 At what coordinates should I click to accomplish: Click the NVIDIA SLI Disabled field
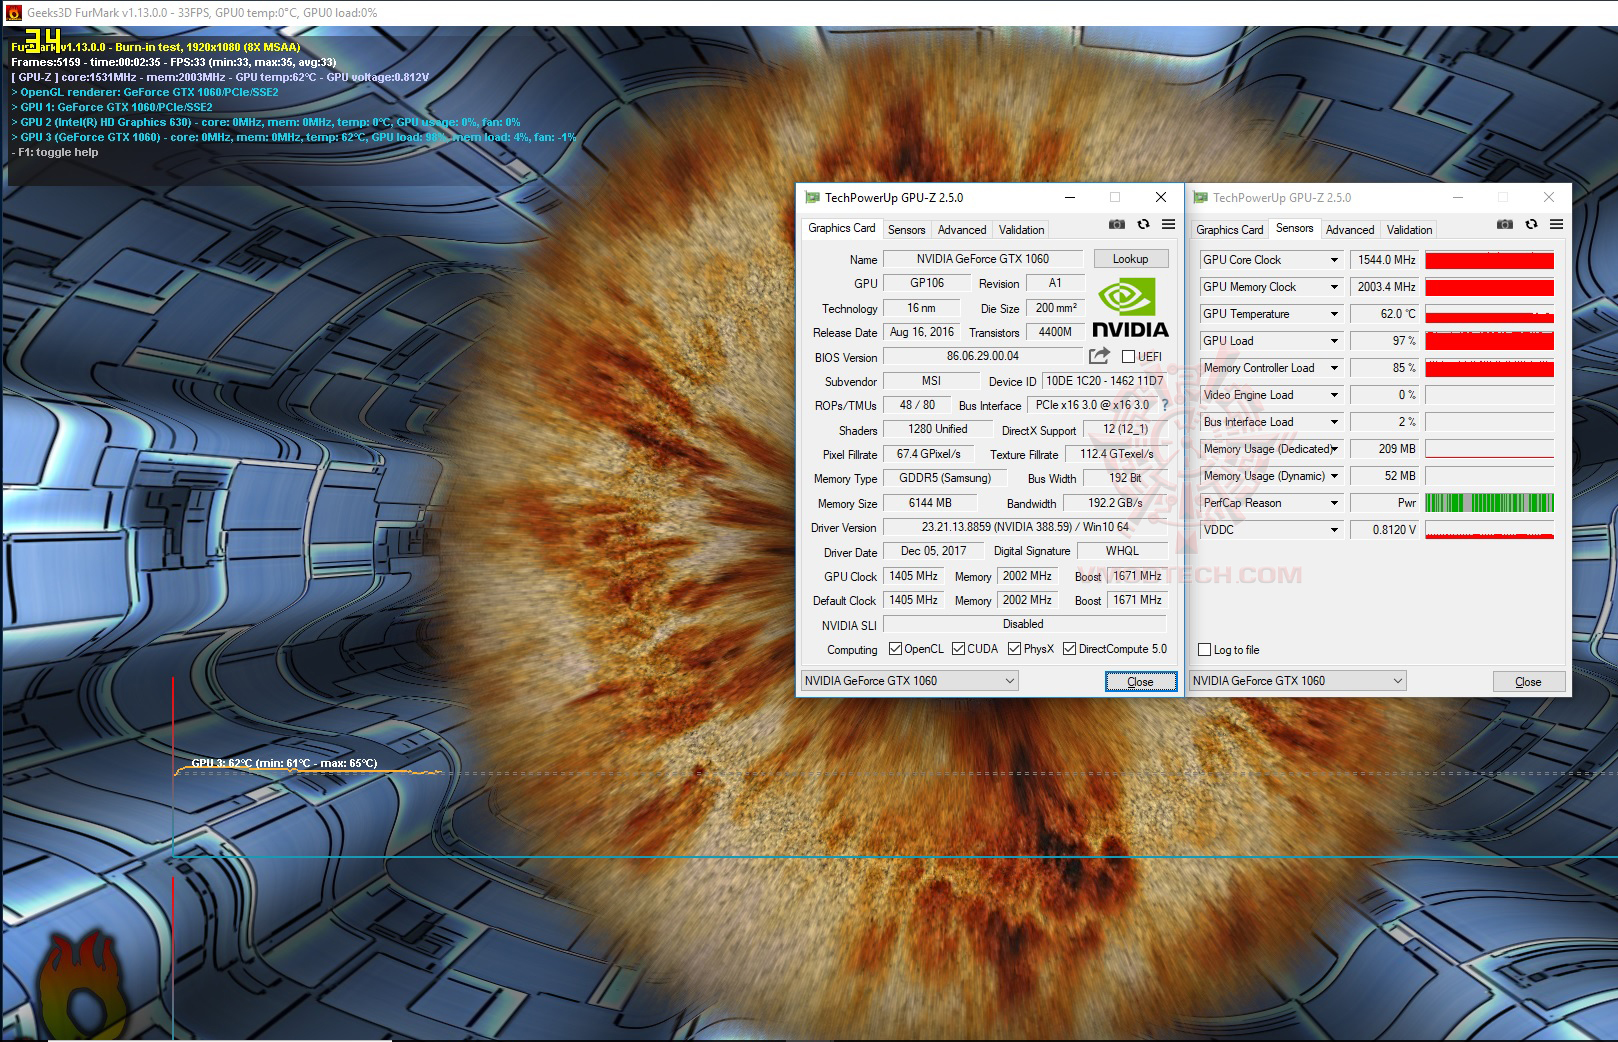pyautogui.click(x=1025, y=624)
